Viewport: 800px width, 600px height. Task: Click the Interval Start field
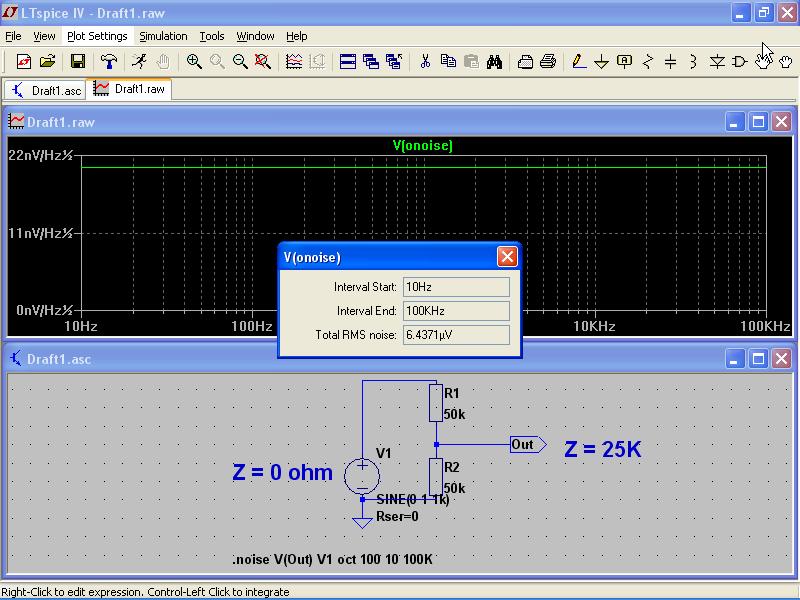pos(456,287)
